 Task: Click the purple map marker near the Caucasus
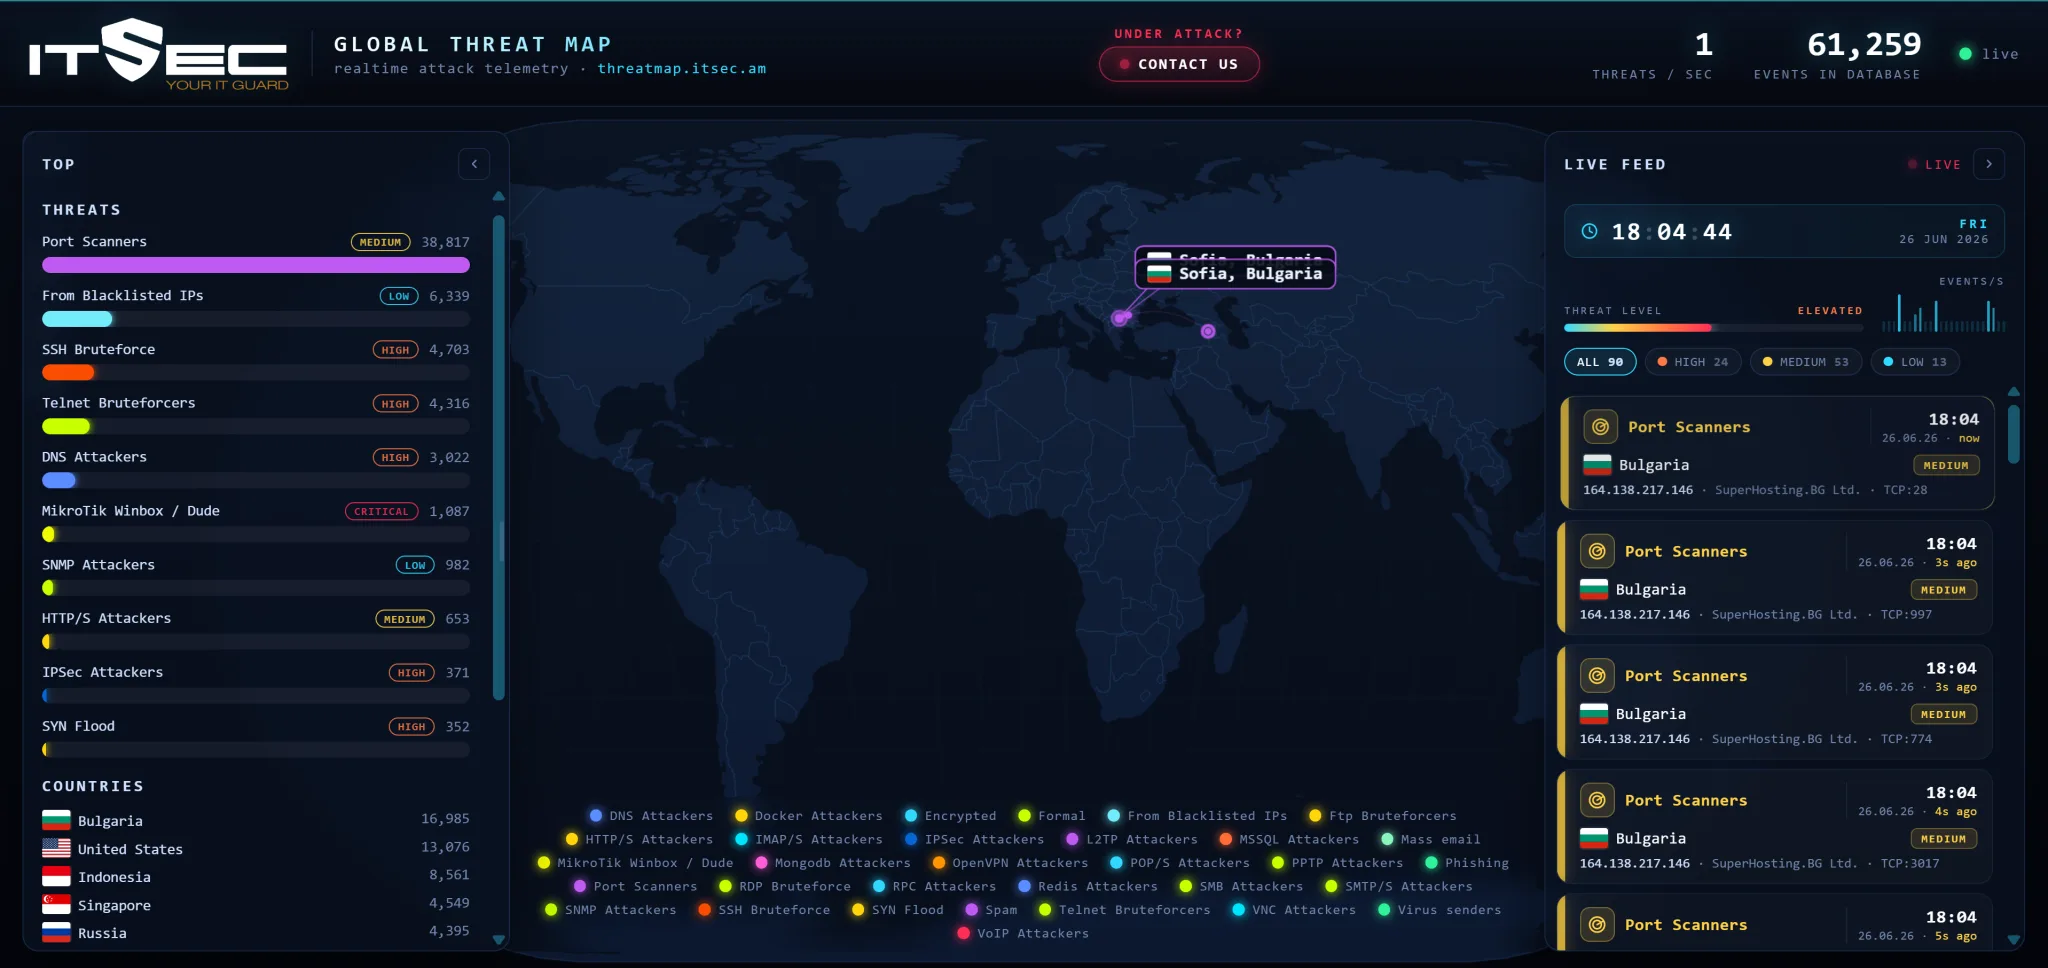coord(1208,331)
